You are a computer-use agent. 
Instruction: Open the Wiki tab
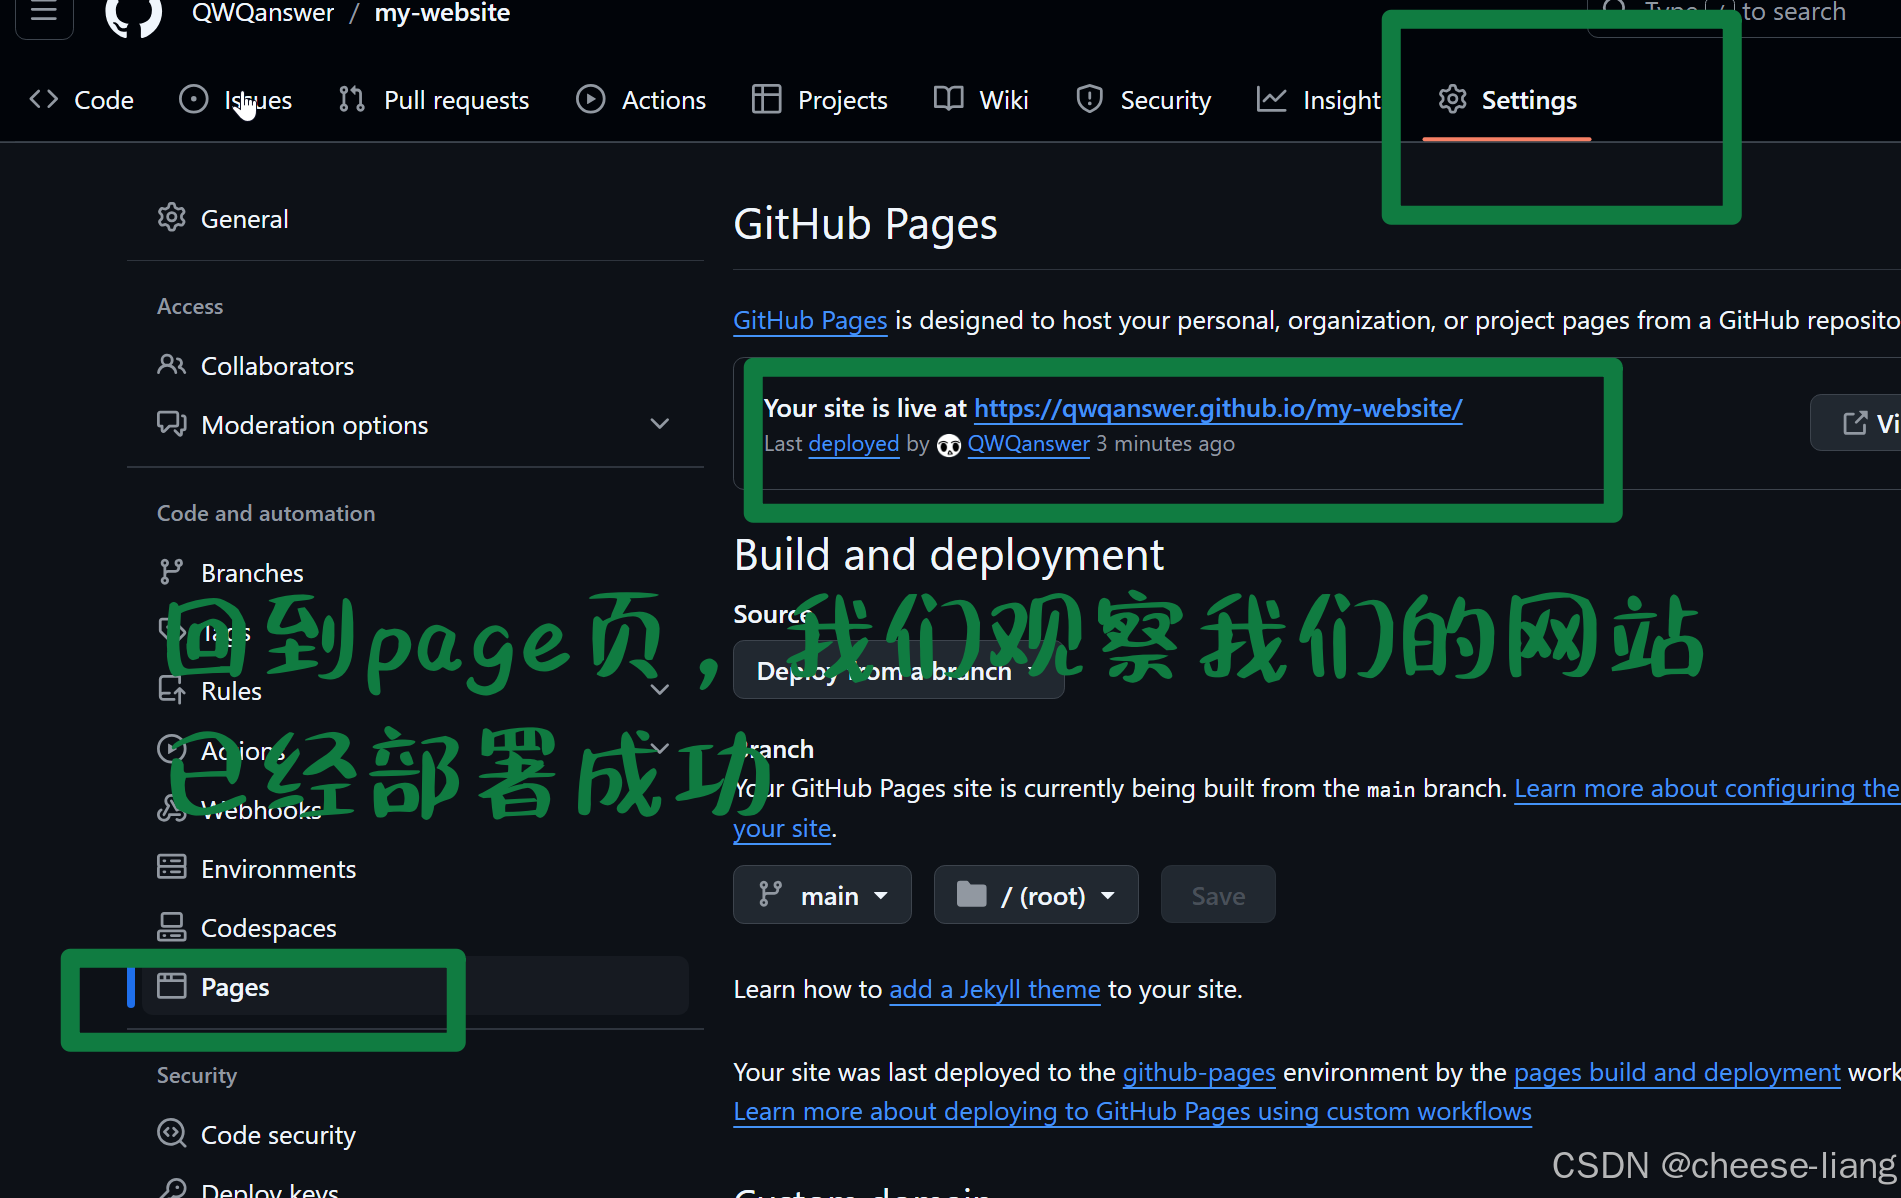point(981,100)
